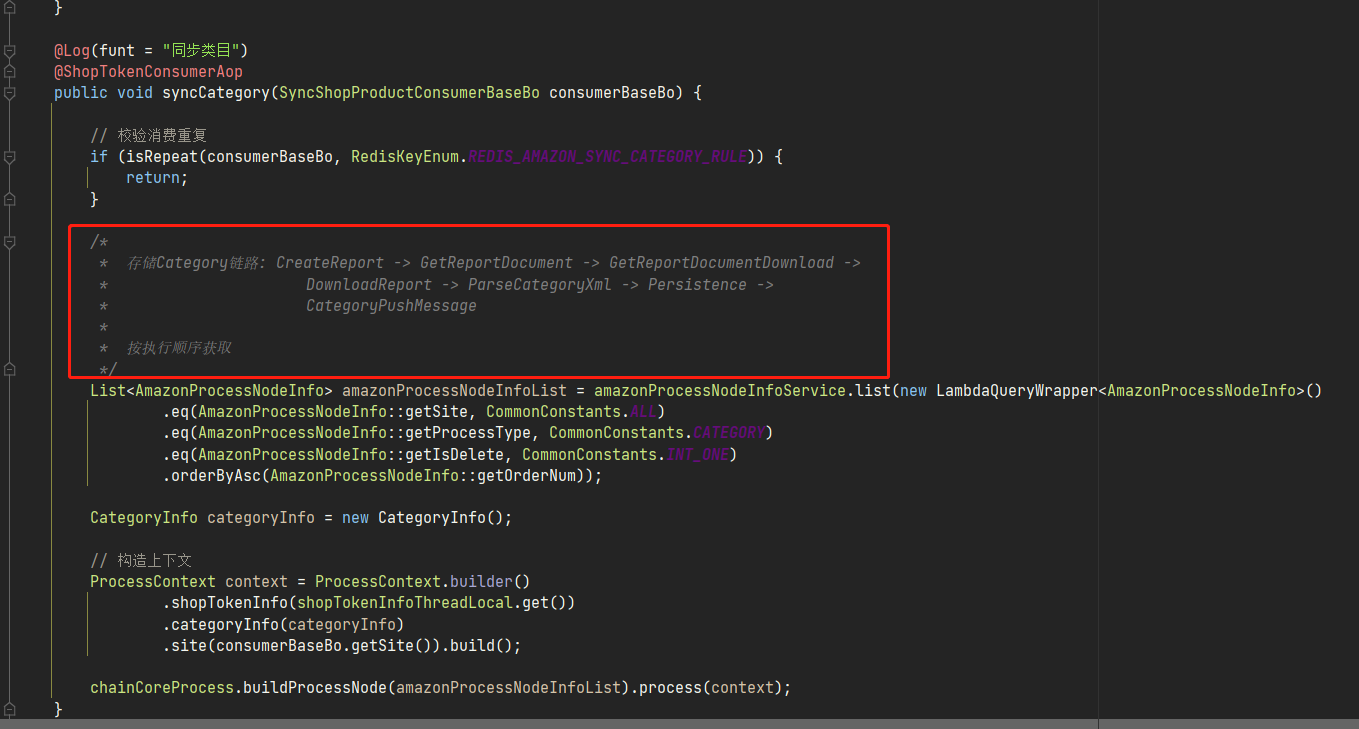Fold the block comment at its opening marker

(9, 242)
